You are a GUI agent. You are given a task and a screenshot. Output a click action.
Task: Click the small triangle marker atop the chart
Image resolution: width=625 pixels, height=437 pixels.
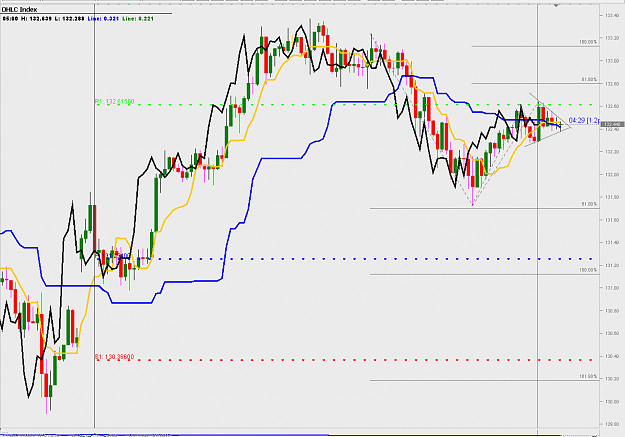pos(556,5)
